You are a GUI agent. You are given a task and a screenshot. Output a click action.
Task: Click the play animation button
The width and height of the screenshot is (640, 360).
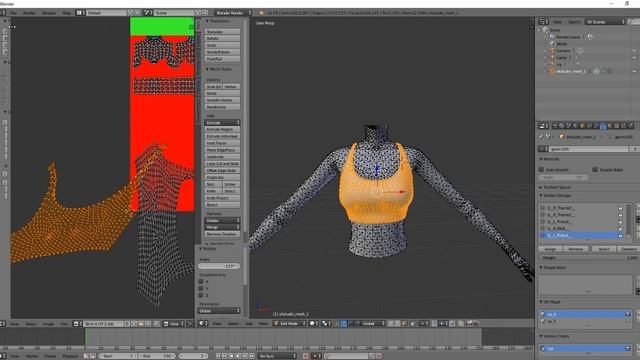point(238,356)
